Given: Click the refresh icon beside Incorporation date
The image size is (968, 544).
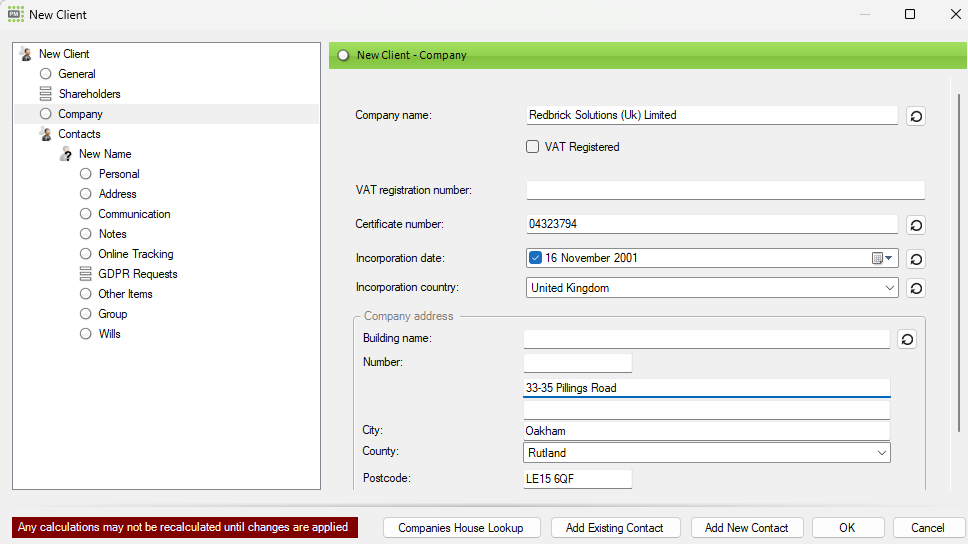Looking at the screenshot, I should click(916, 259).
